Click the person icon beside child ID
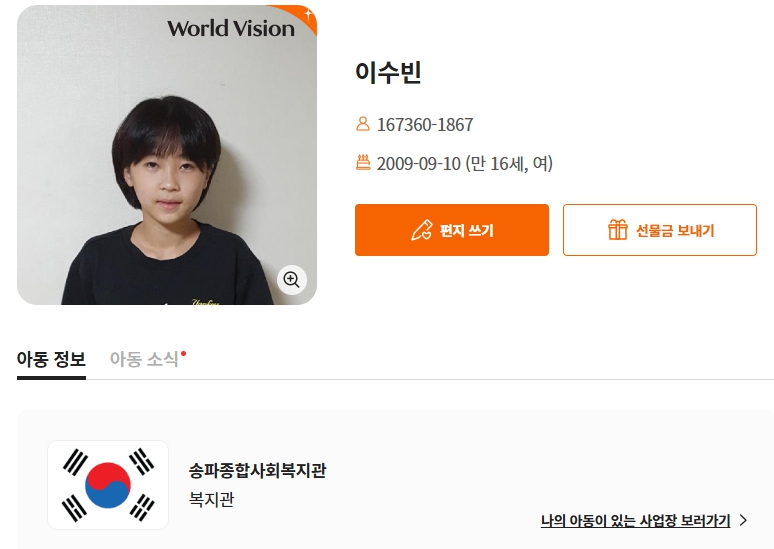 (x=363, y=125)
